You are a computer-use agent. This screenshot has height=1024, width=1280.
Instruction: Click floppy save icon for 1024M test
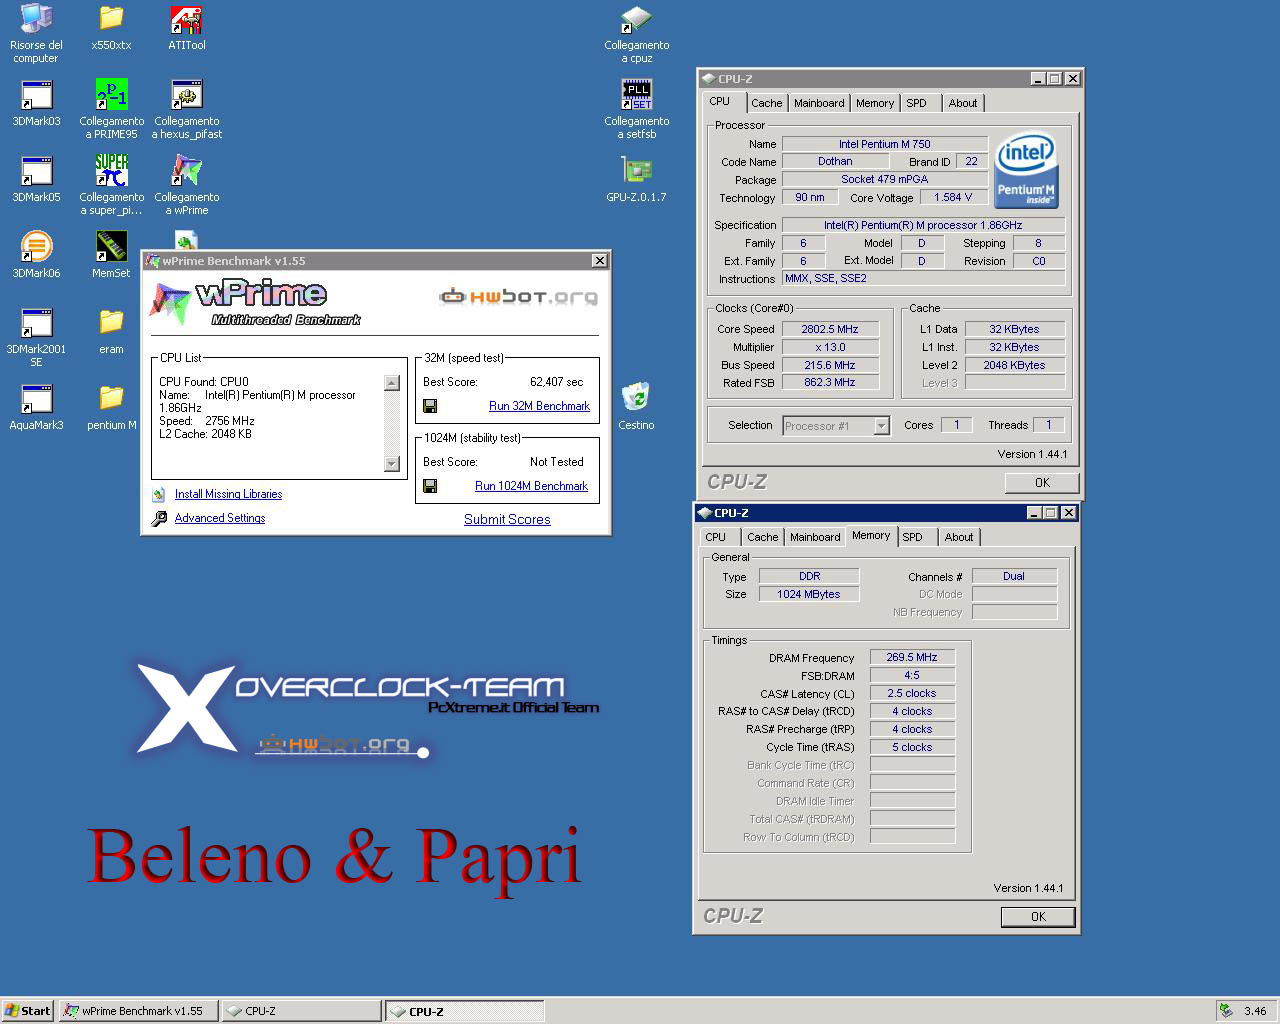(x=430, y=486)
